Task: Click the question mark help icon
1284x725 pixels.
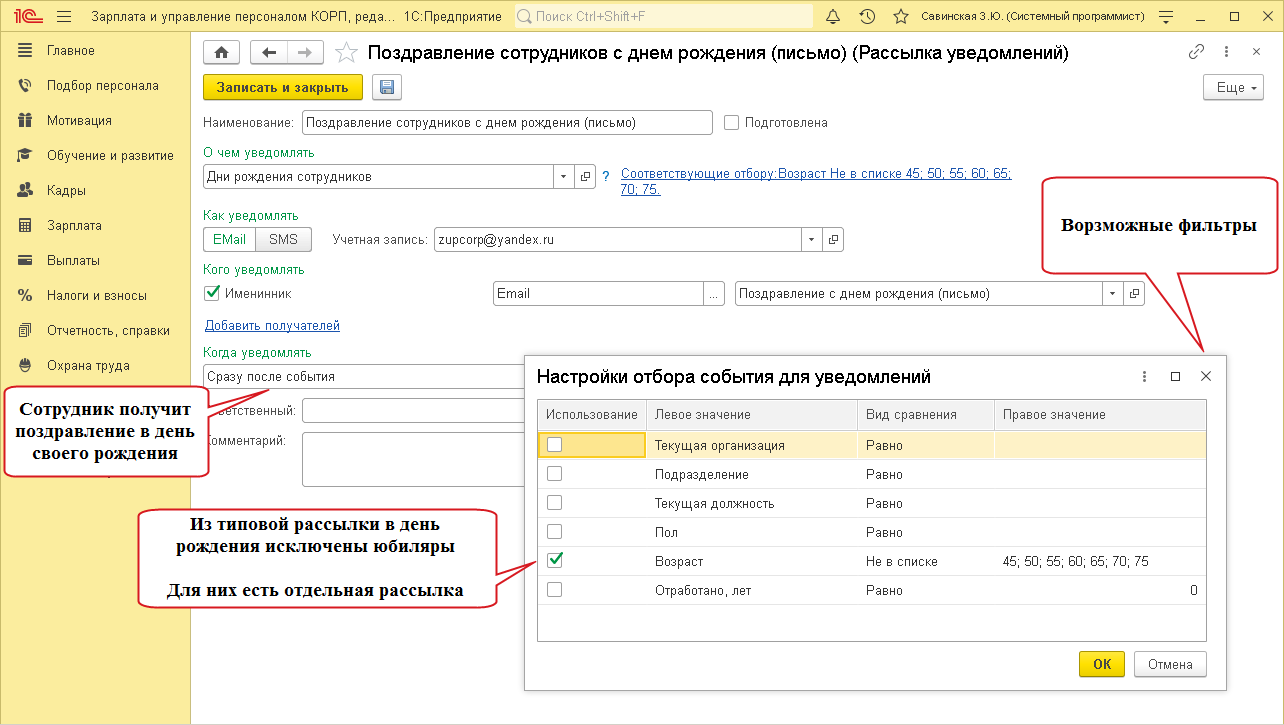Action: click(606, 177)
